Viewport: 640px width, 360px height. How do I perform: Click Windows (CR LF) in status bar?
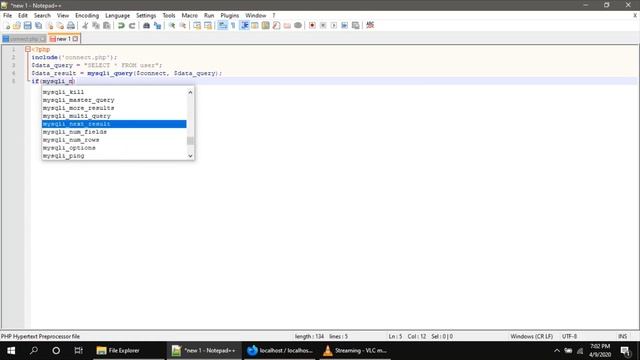(x=531, y=336)
